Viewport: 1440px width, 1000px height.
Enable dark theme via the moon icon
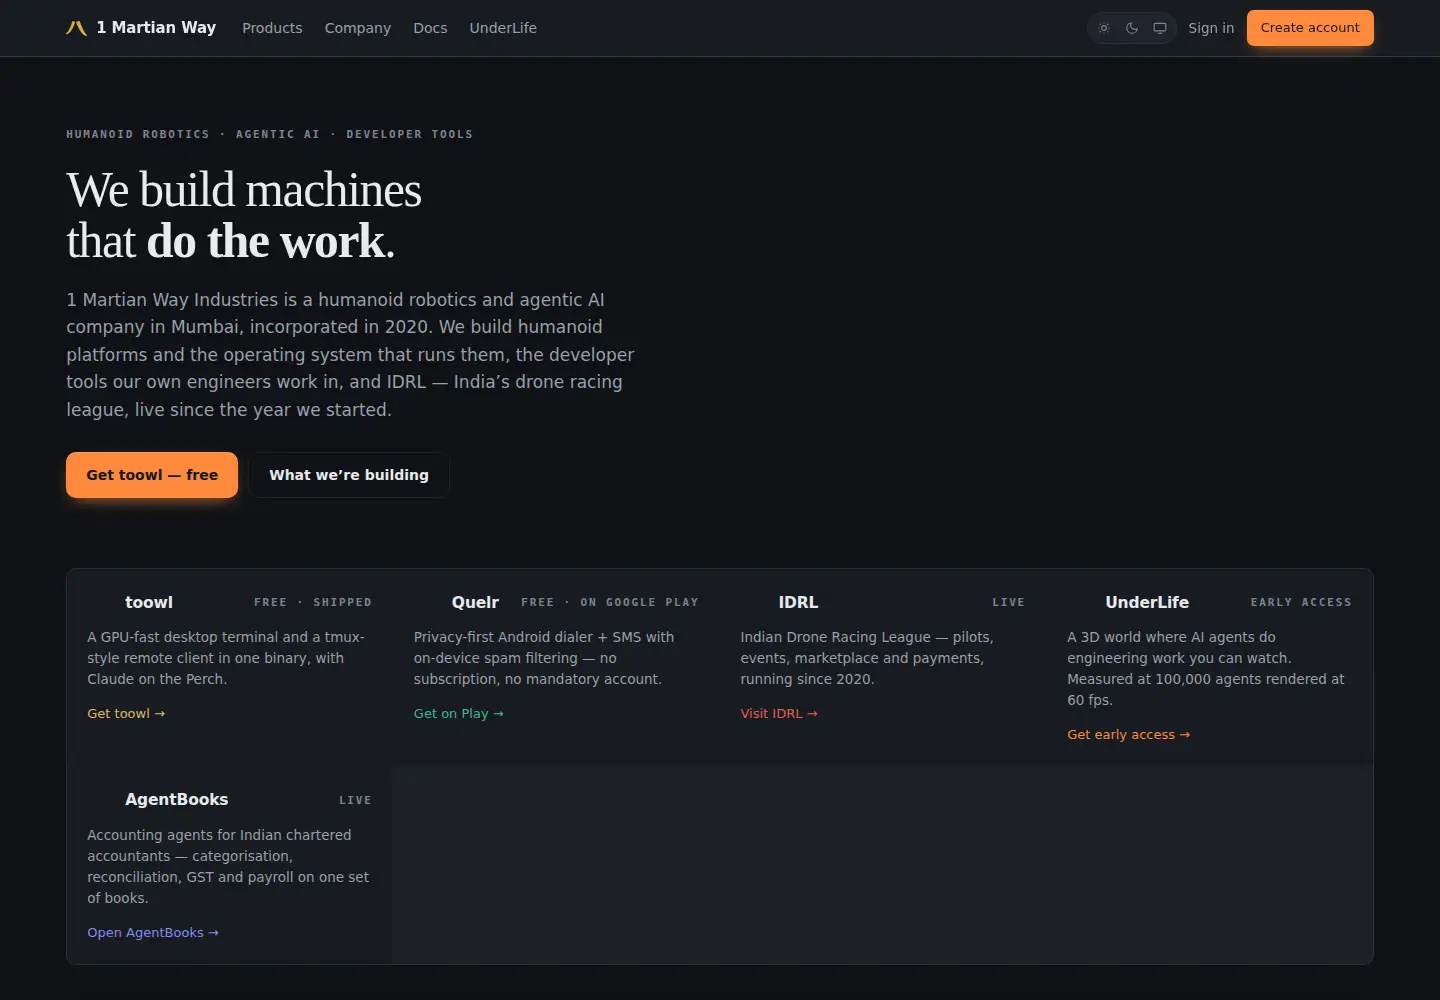click(1132, 28)
